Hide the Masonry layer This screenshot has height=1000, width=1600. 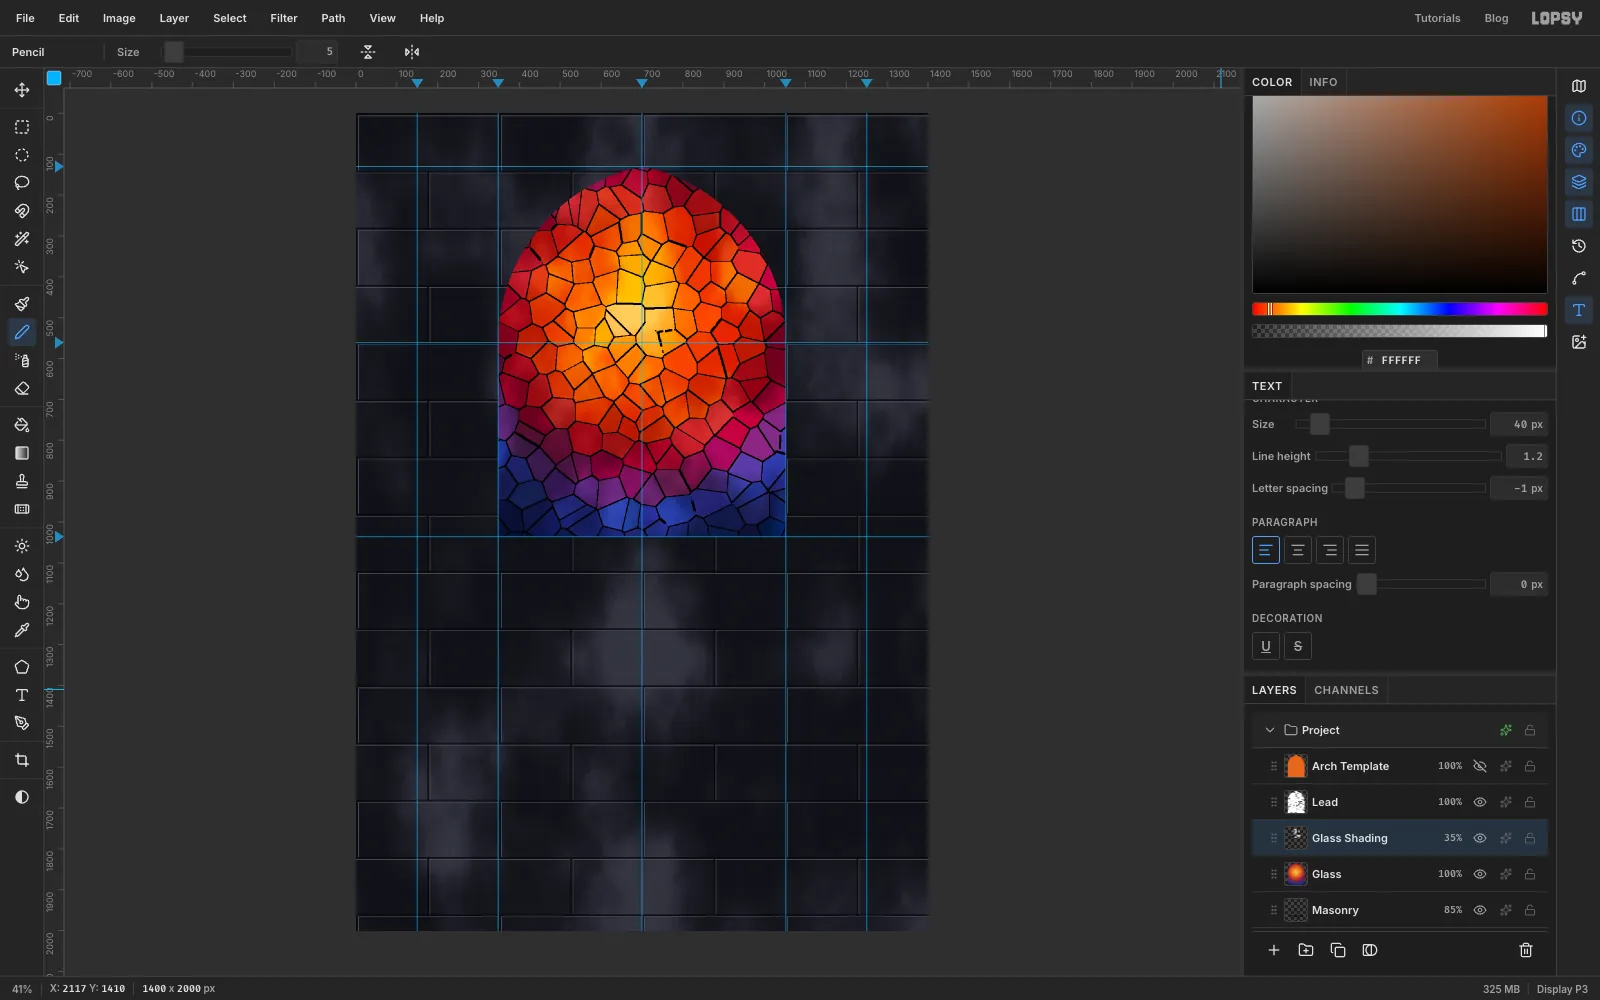(x=1480, y=910)
